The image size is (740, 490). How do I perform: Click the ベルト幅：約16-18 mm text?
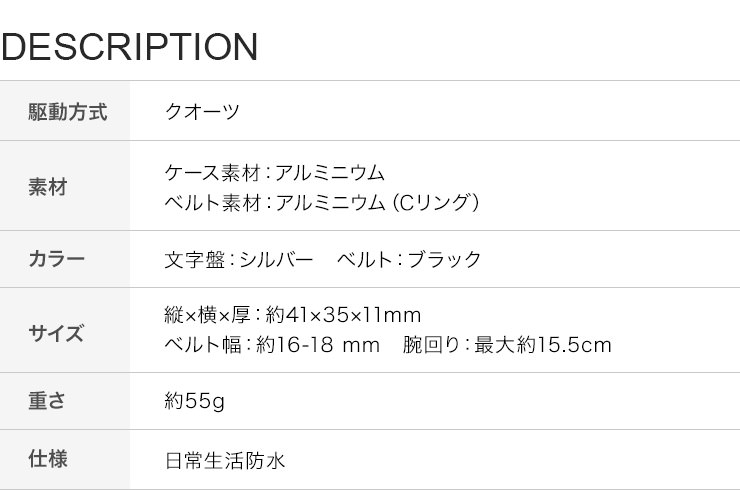point(272,345)
